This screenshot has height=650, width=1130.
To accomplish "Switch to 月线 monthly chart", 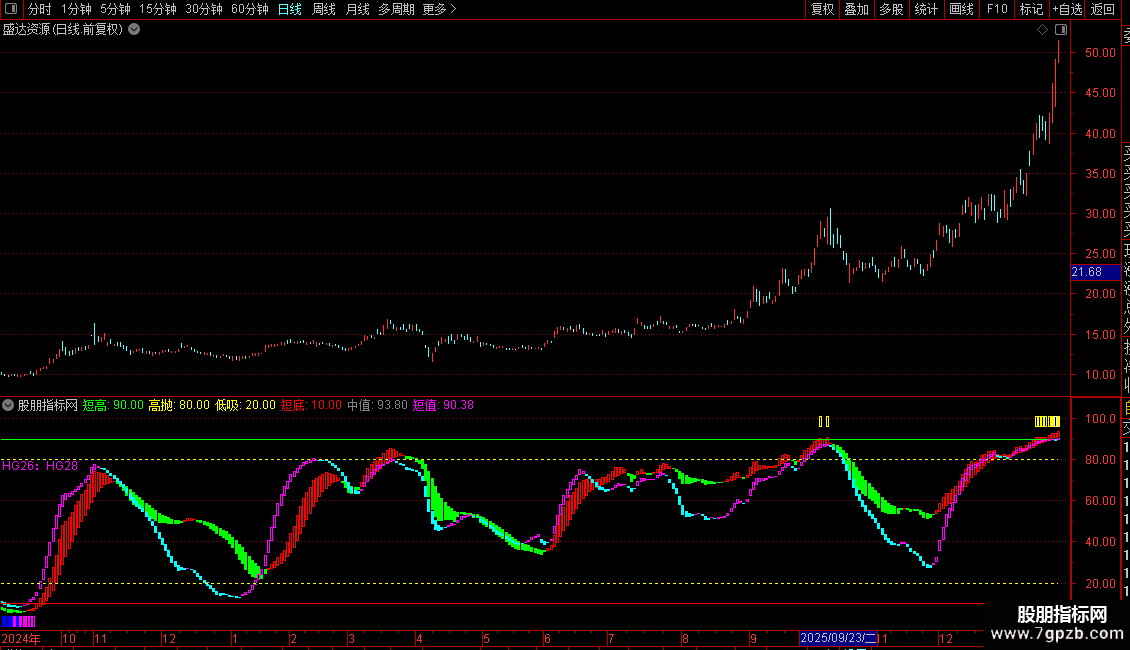I will pos(357,9).
